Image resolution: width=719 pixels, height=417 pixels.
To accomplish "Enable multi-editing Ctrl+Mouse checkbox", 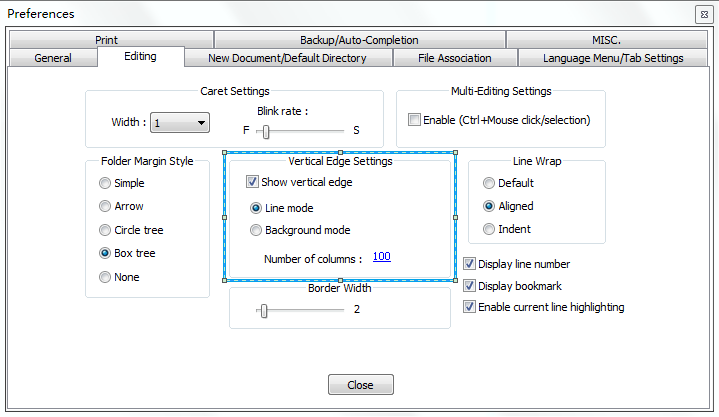I will 415,120.
